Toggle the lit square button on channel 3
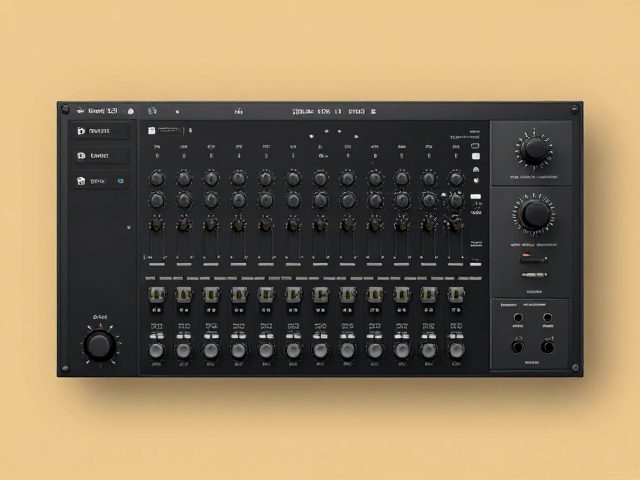 pyautogui.click(x=211, y=295)
